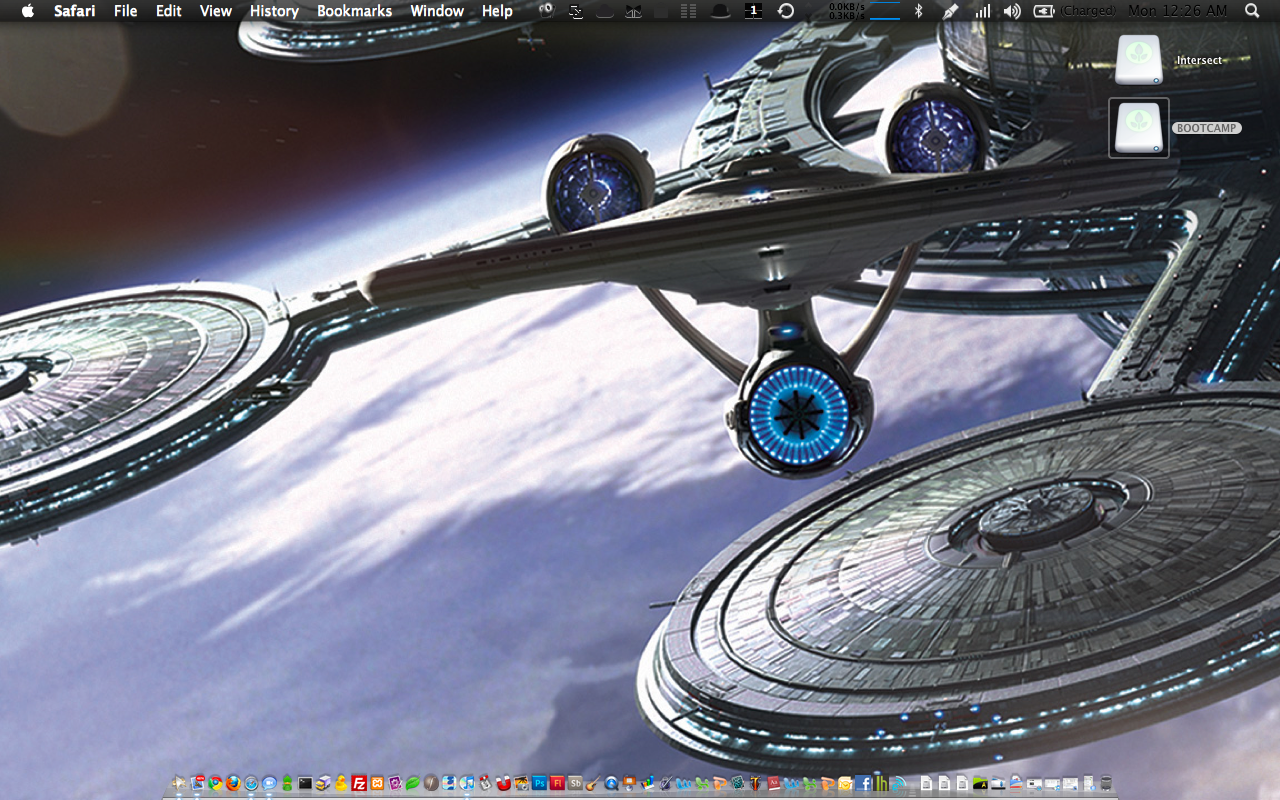
Task: Click the Spaces number 1 indicator
Action: click(754, 11)
